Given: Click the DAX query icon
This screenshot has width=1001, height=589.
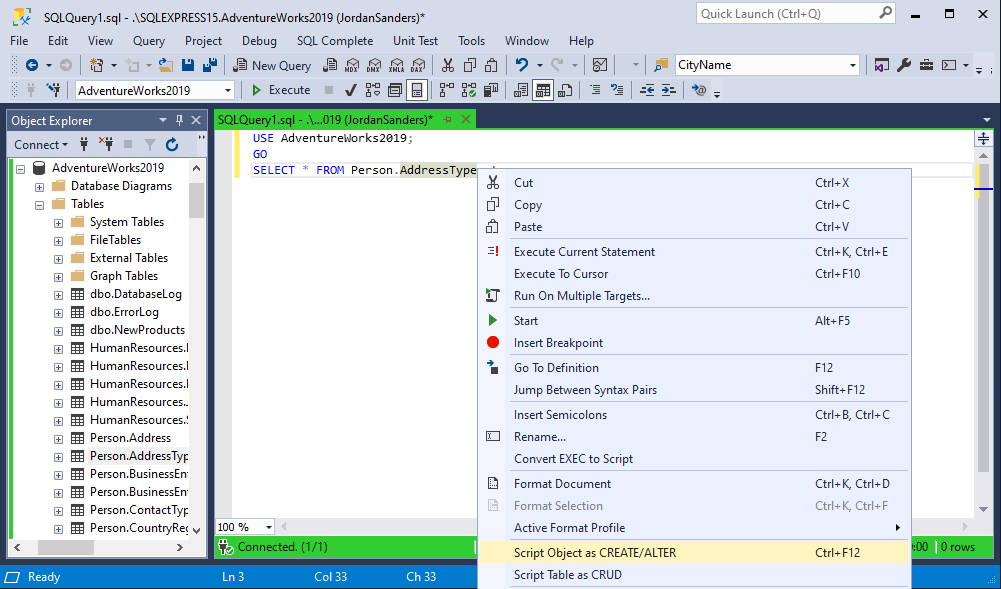Looking at the screenshot, I should (418, 65).
